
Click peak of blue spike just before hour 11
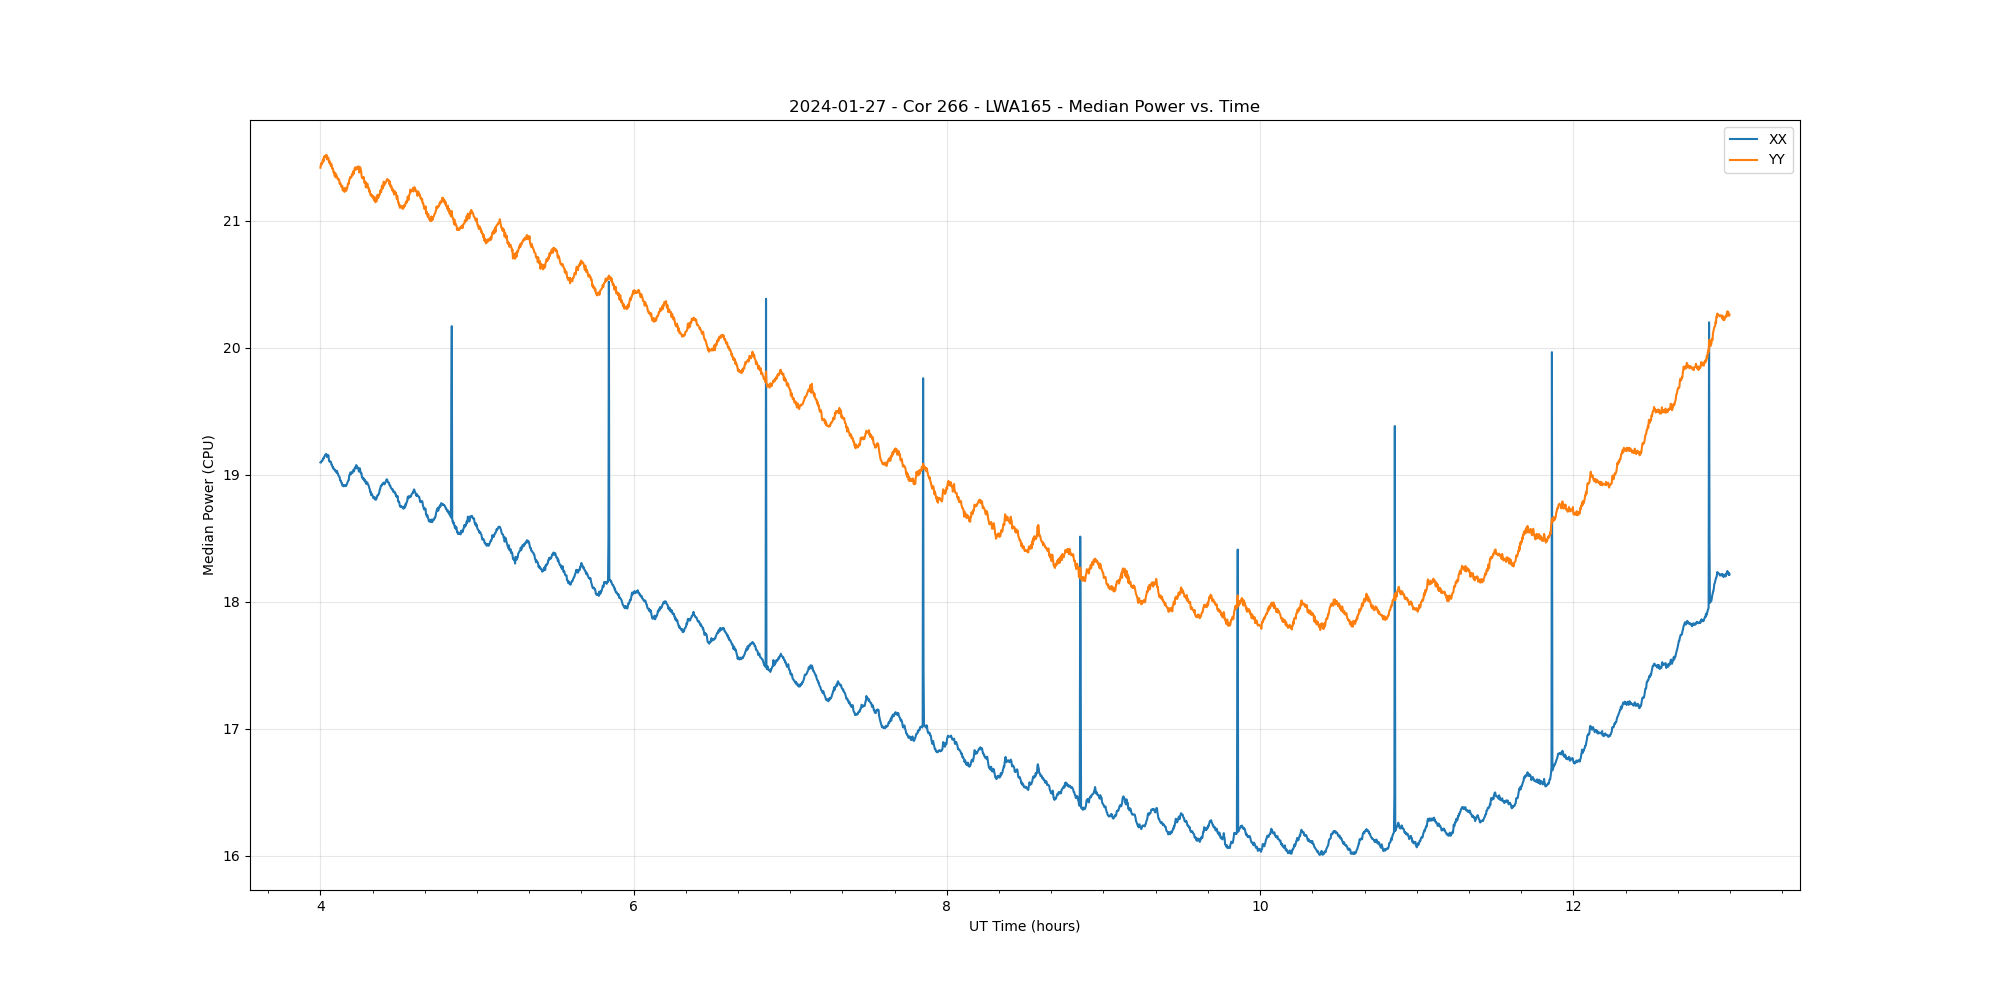(1394, 427)
